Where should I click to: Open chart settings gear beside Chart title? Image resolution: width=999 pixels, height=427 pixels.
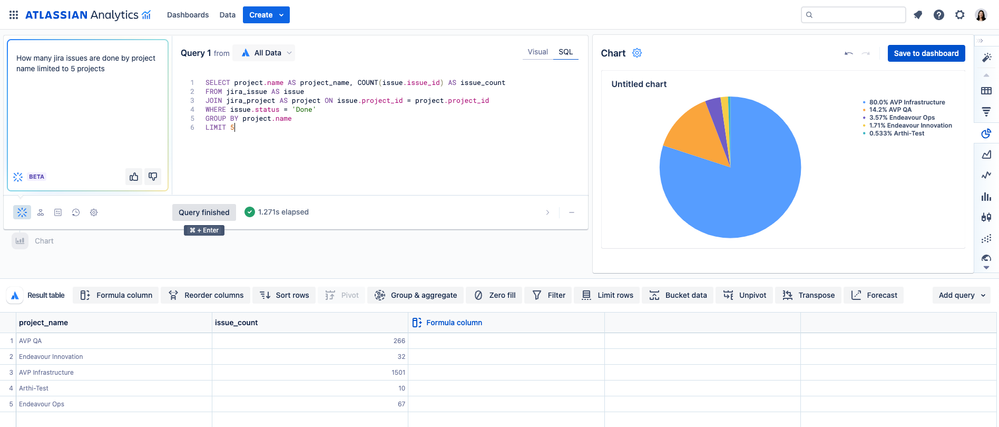pos(636,53)
